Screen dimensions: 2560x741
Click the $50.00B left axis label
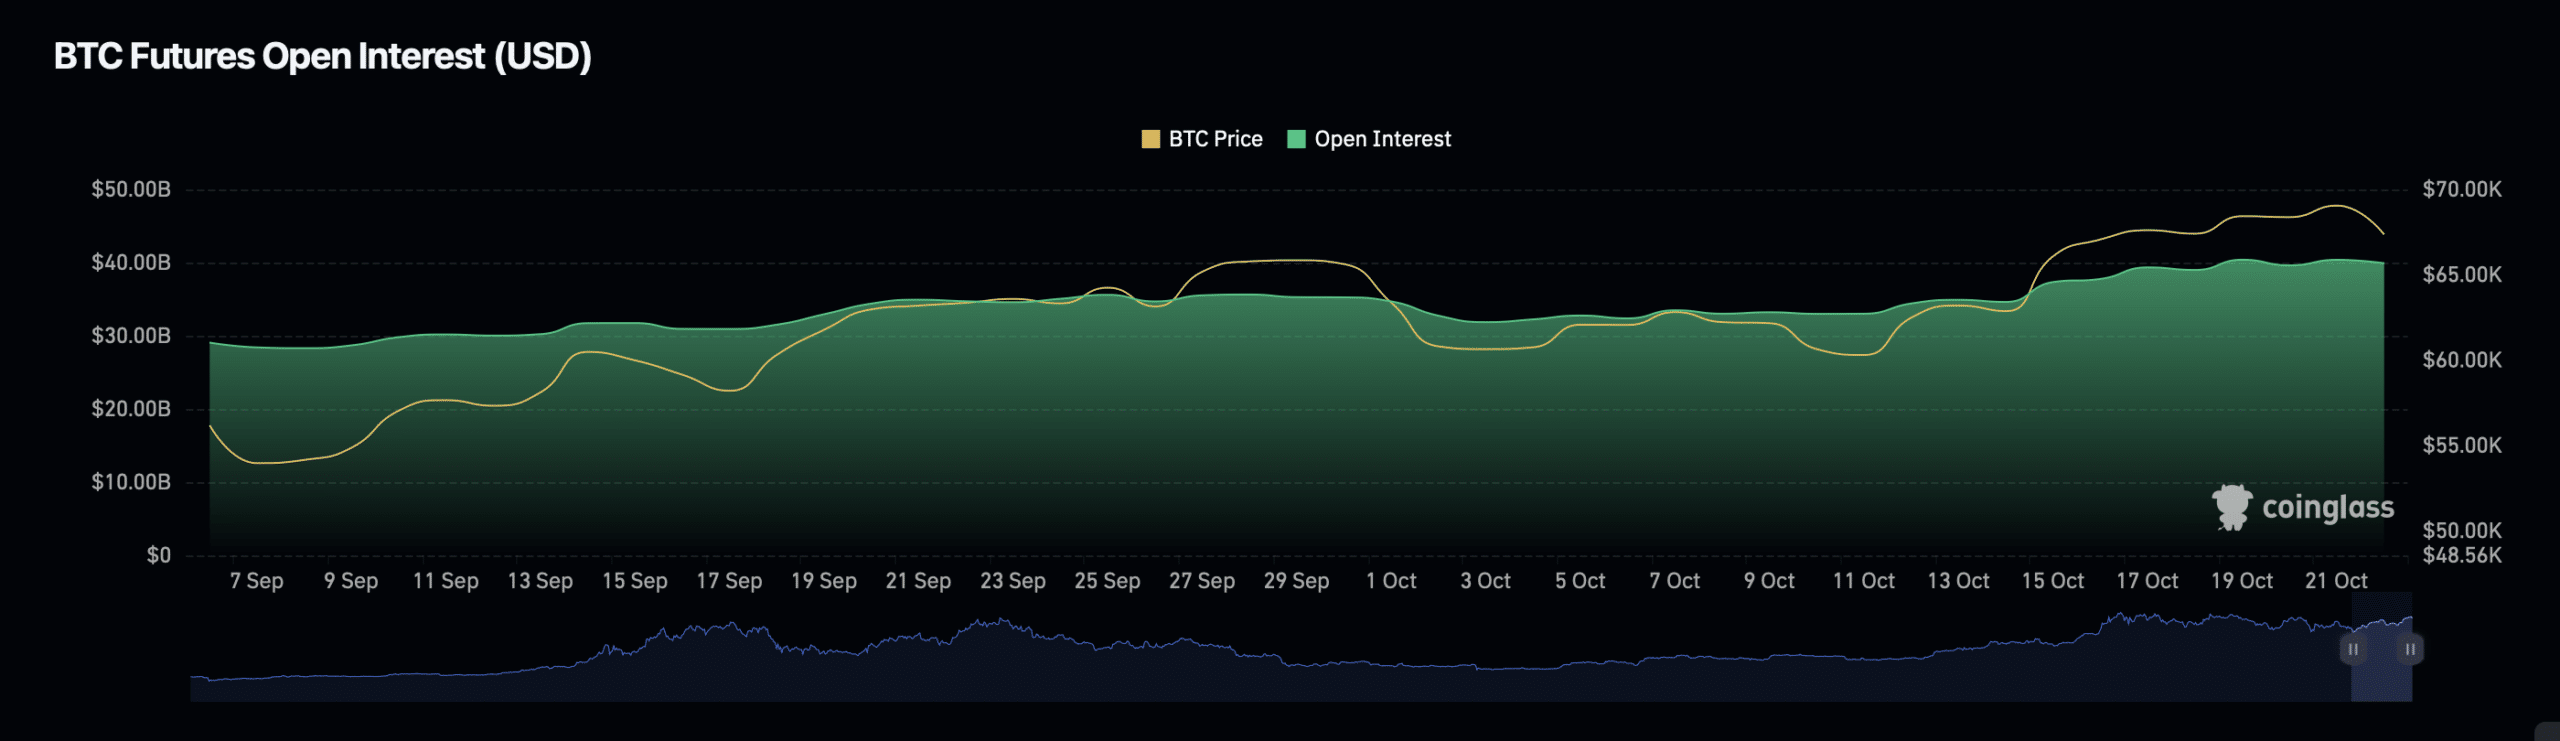pos(131,189)
